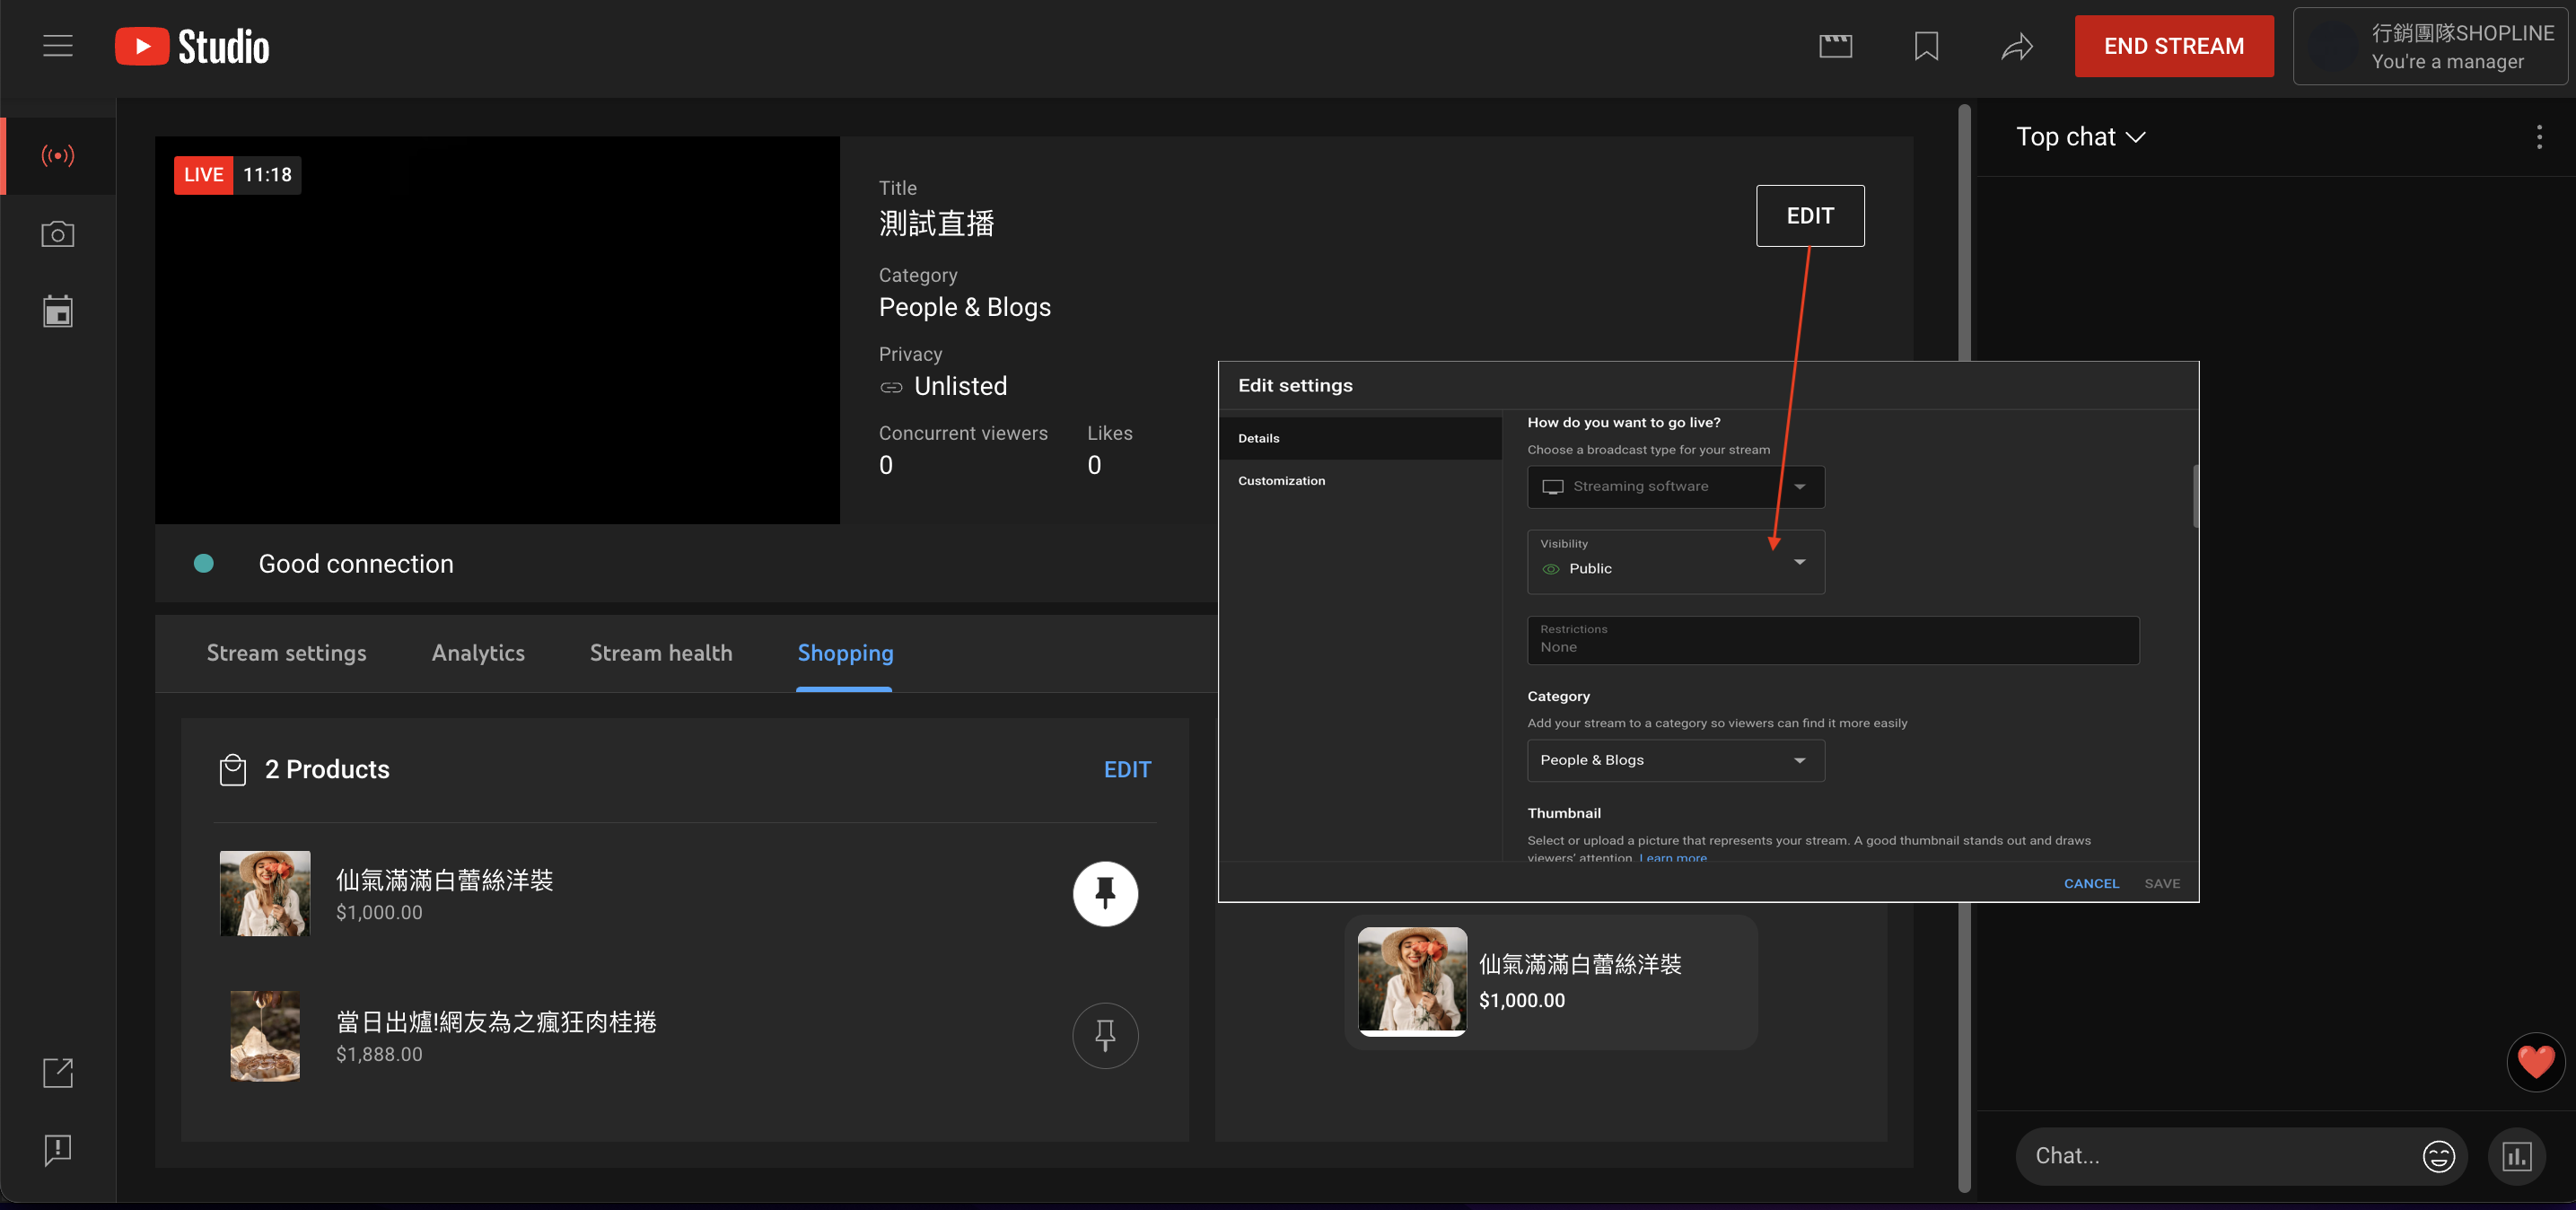Click the Chat... message input field
Screen dimensions: 2576x1210
click(2220, 1156)
